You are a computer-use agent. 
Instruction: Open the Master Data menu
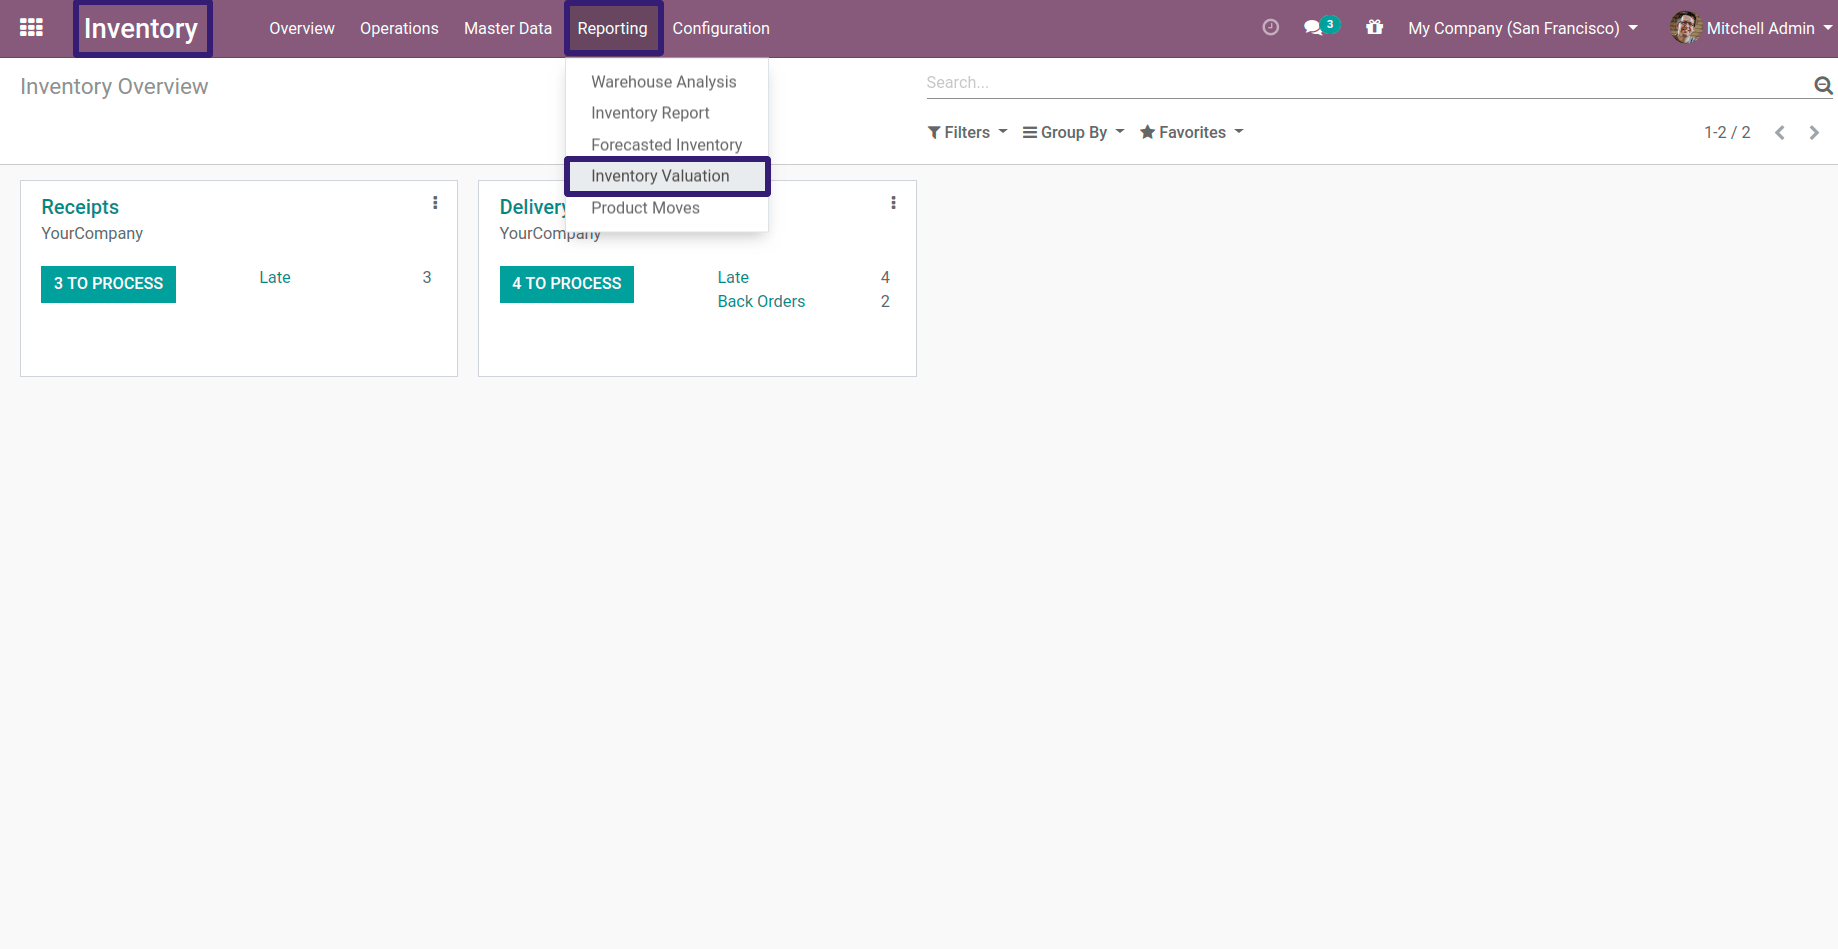(x=508, y=28)
